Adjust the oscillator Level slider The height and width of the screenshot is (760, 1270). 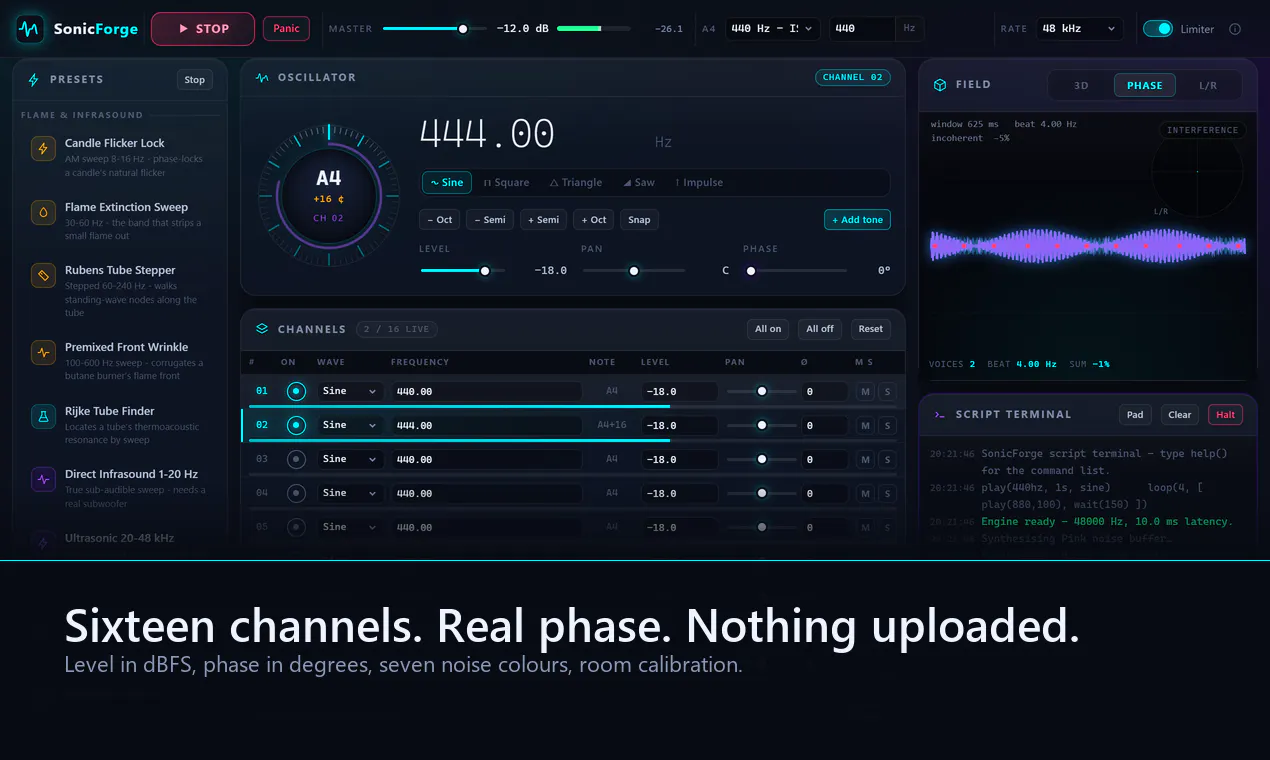point(463,270)
